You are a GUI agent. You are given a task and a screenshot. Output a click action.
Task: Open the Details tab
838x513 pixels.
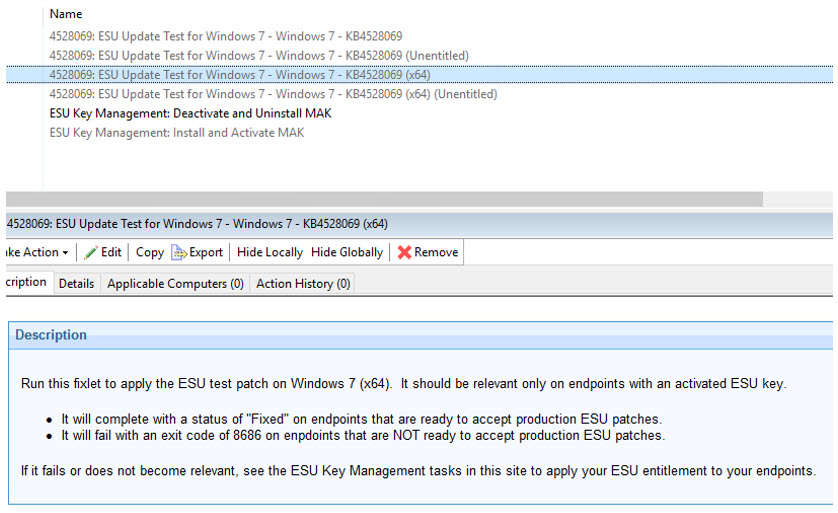(x=76, y=284)
